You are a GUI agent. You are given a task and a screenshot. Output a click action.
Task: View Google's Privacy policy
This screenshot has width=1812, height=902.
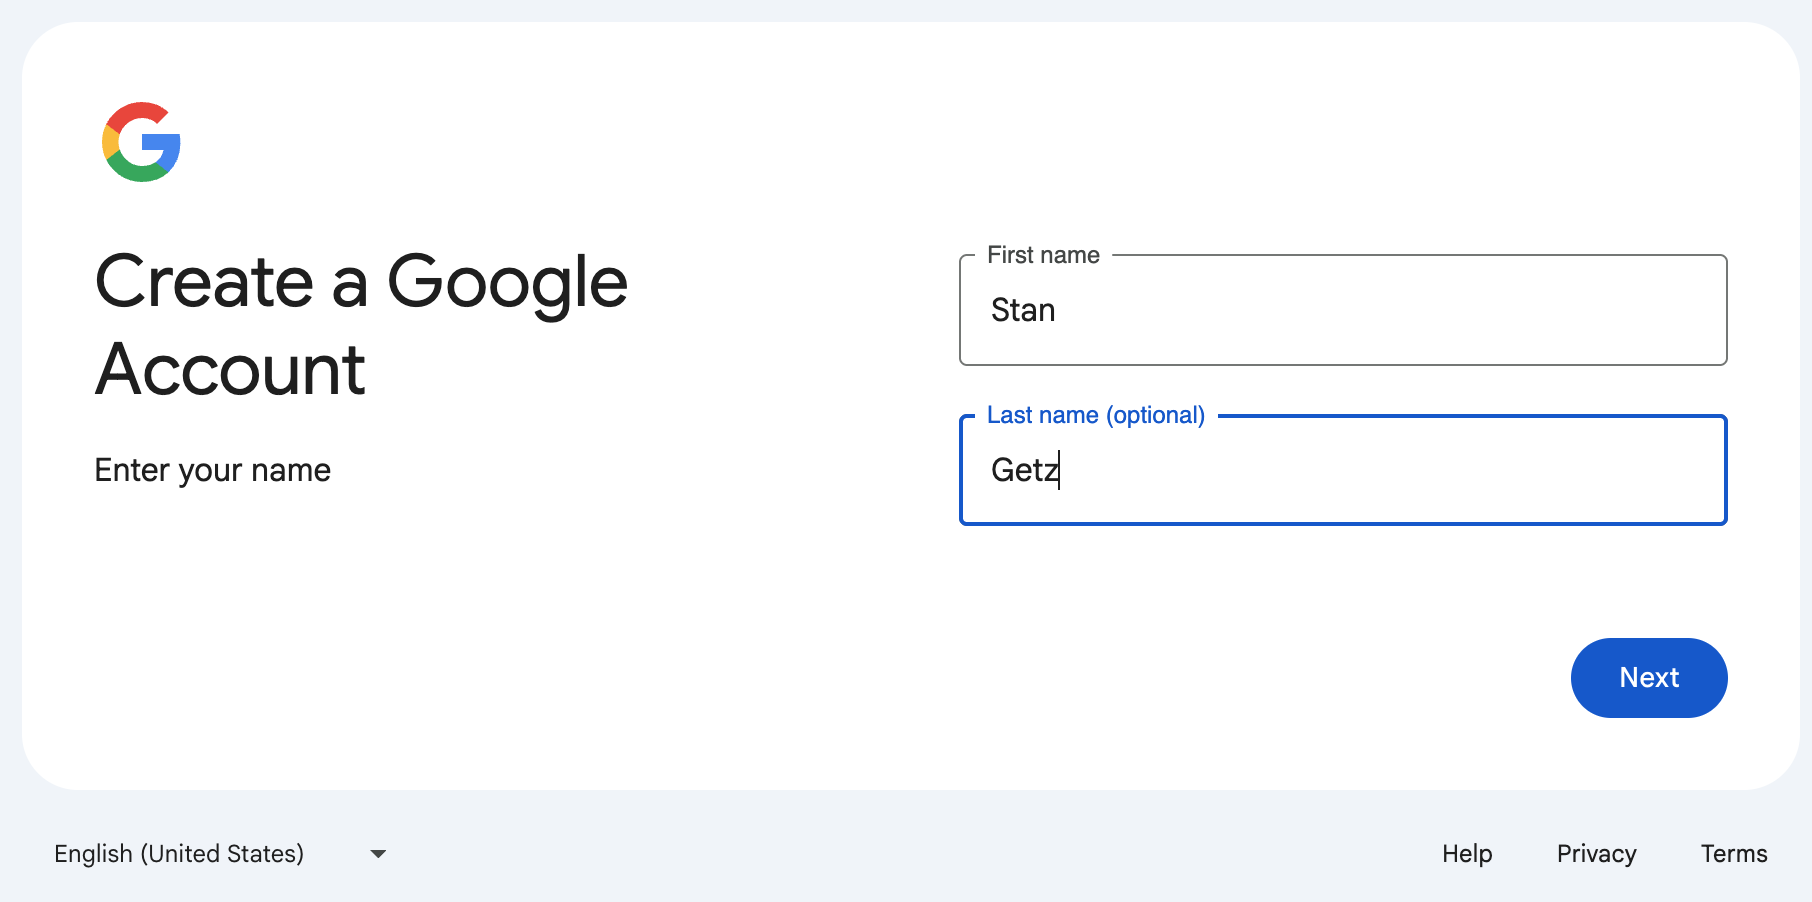coord(1595,854)
